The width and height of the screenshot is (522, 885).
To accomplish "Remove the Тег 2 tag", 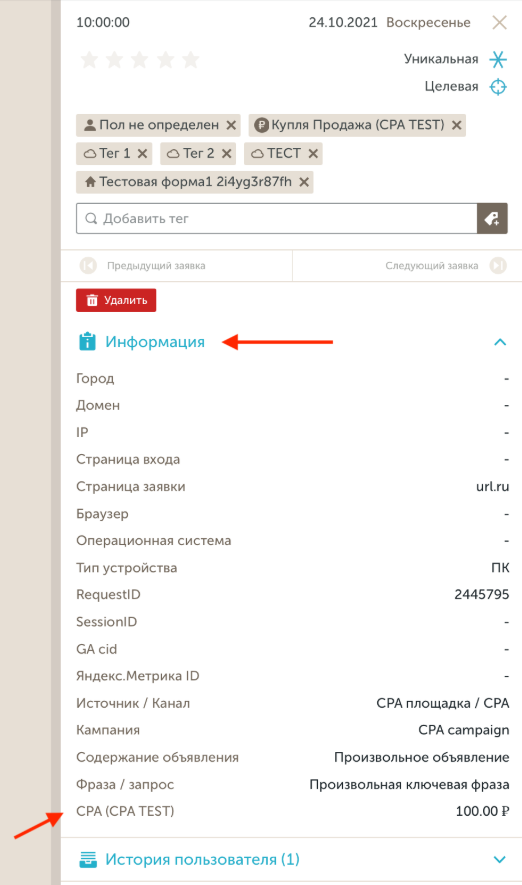I will 226,154.
